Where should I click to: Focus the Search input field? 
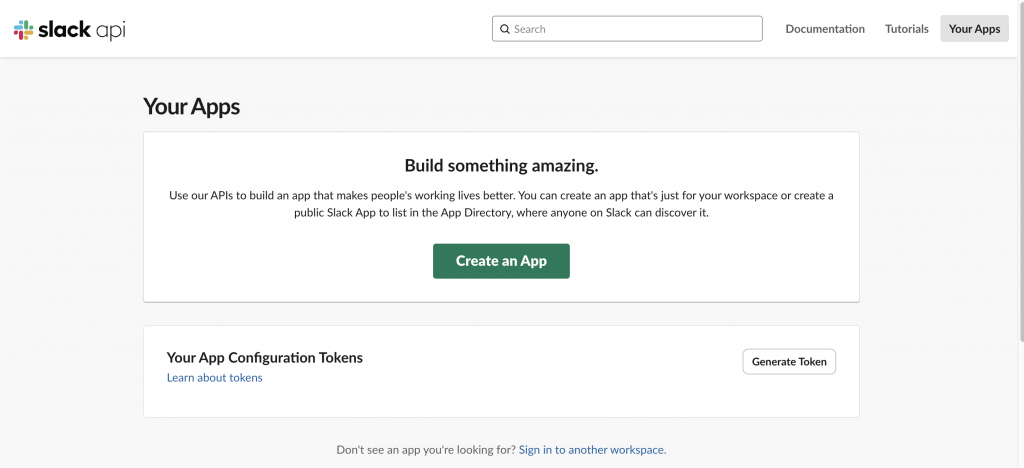click(635, 29)
